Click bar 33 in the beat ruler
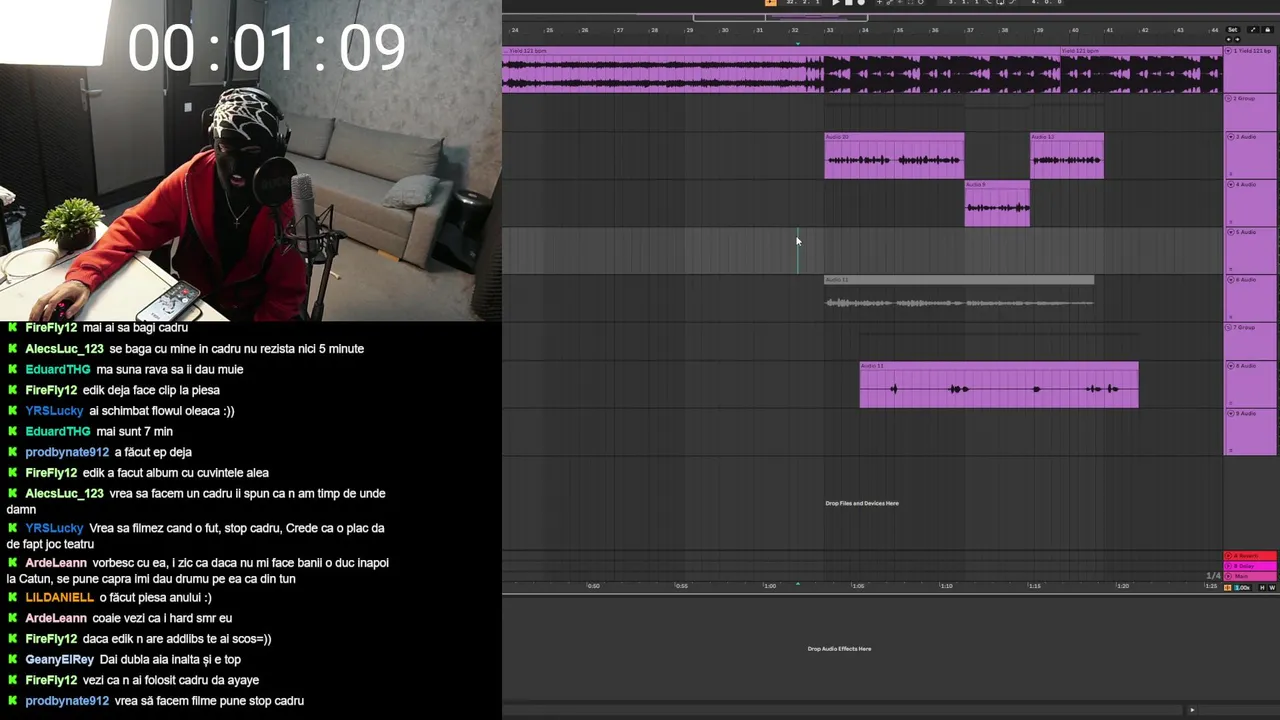This screenshot has height=720, width=1280. [x=829, y=30]
